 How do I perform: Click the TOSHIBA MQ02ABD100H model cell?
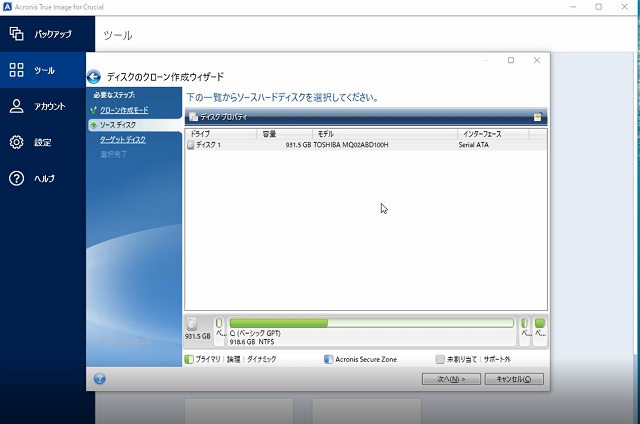point(351,145)
